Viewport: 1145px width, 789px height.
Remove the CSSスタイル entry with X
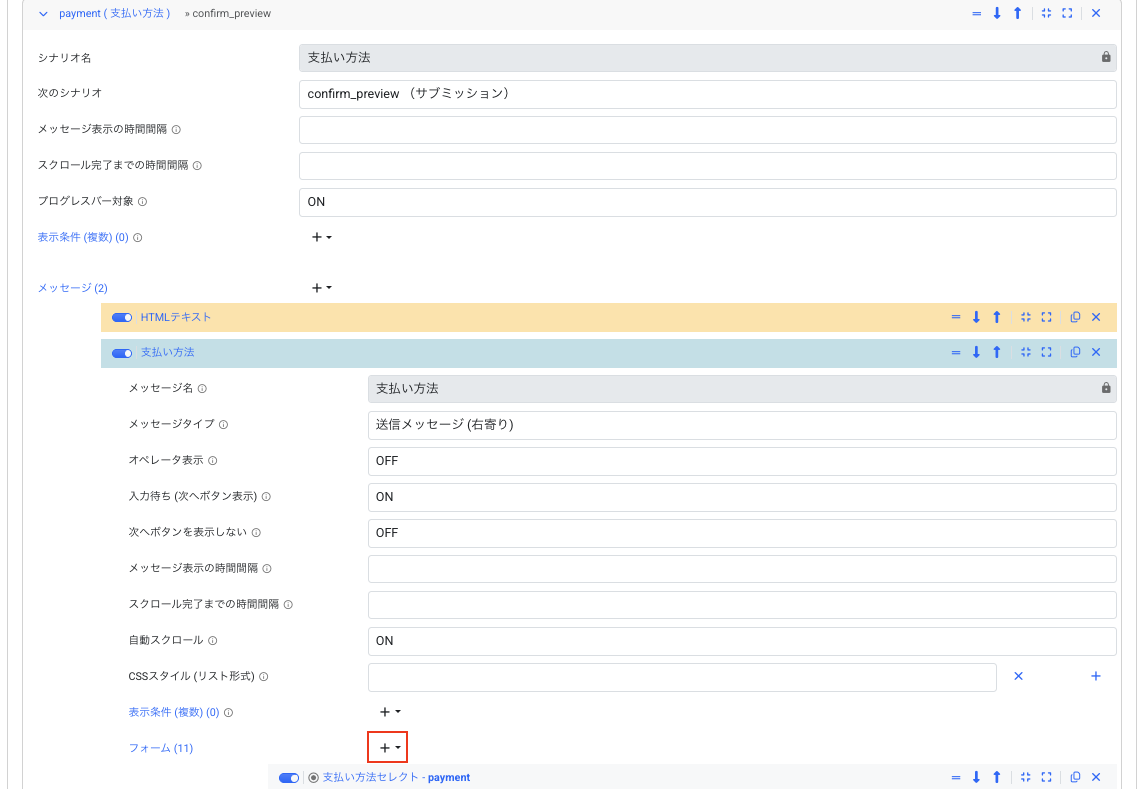pos(1019,676)
